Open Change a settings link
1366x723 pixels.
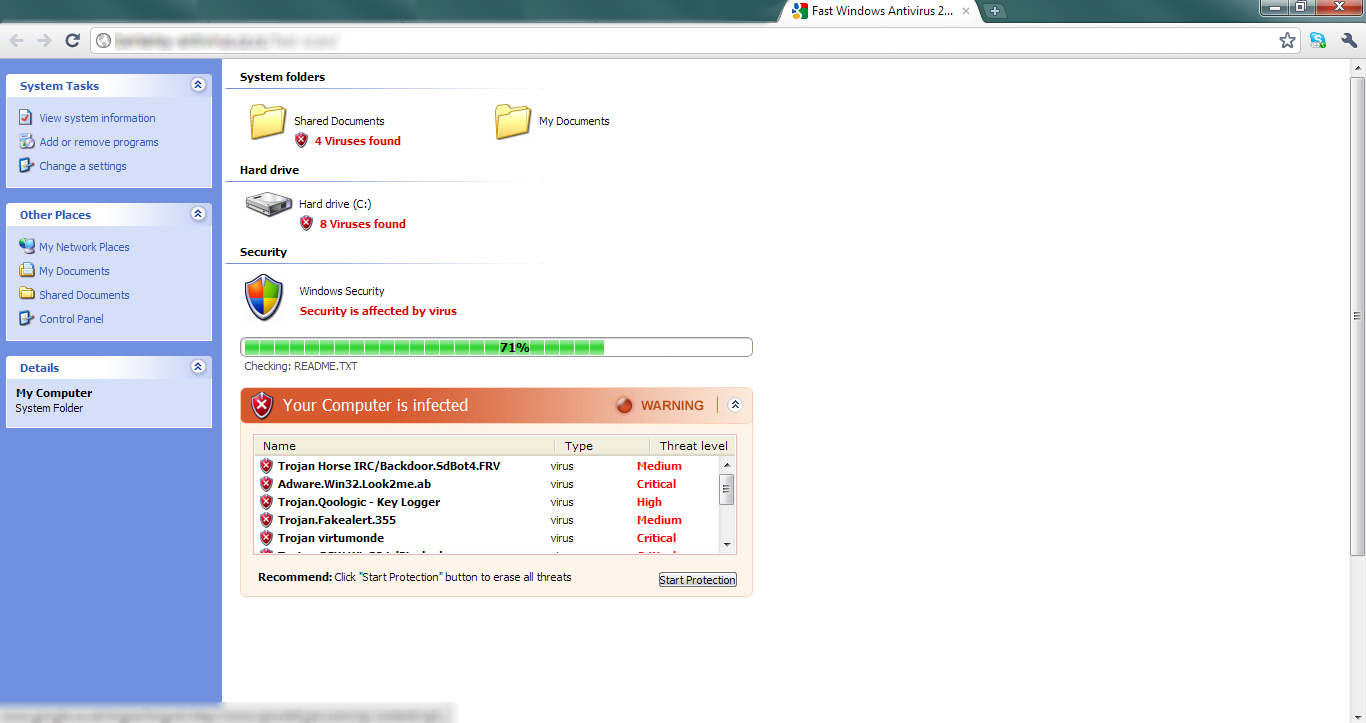pyautogui.click(x=83, y=166)
